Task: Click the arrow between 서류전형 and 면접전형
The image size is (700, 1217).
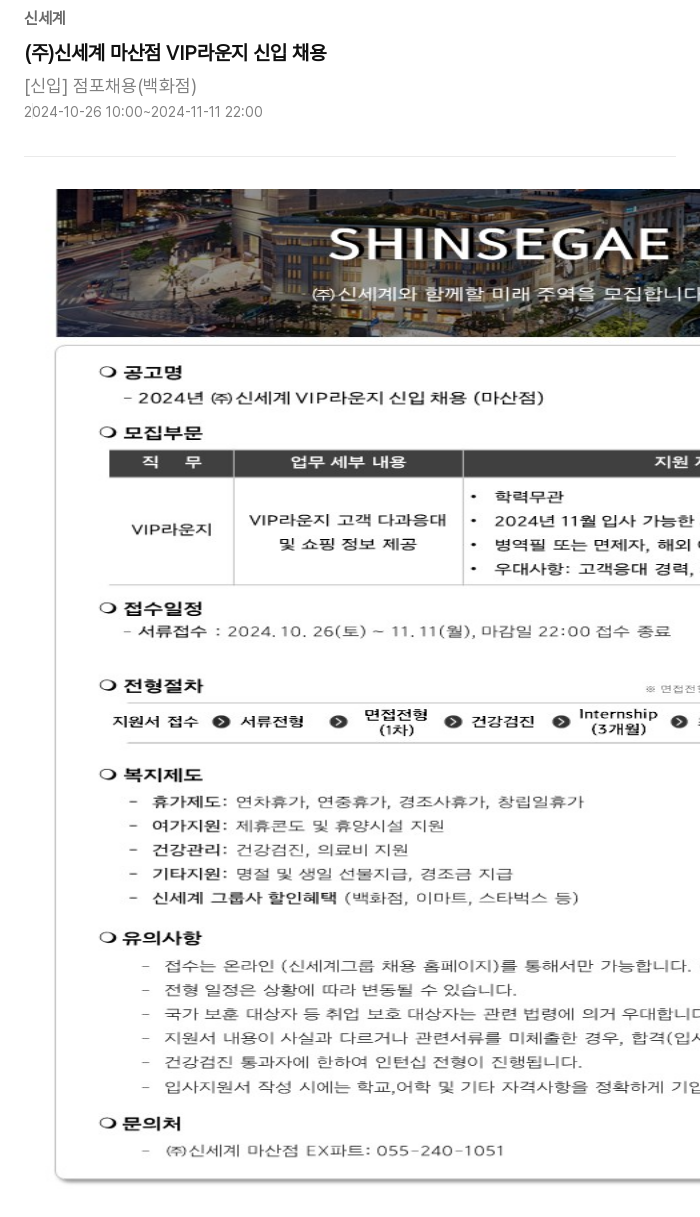Action: click(x=339, y=722)
